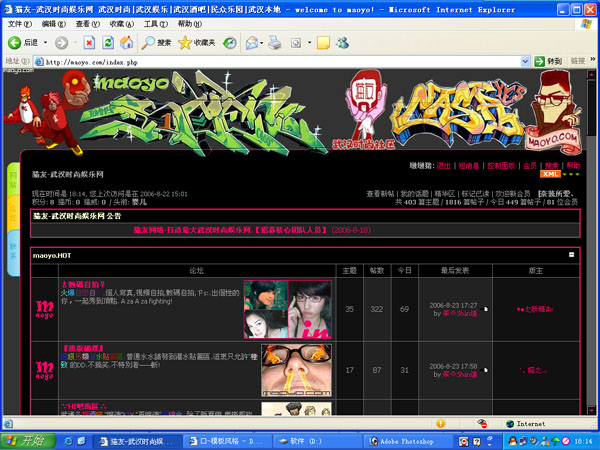Click the green side tab on left edge
Image resolution: width=600 pixels, height=450 pixels.
pos(13,179)
